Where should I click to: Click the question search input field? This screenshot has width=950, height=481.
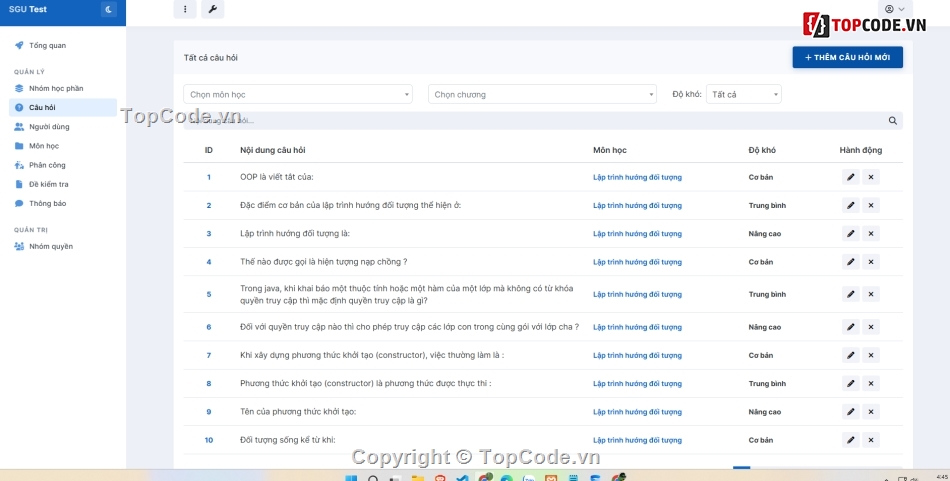[x=535, y=121]
